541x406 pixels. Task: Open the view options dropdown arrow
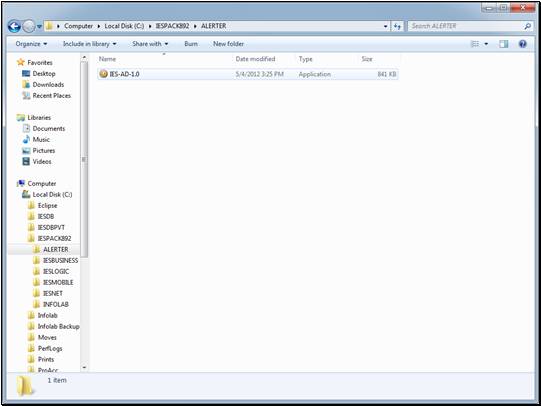point(486,44)
